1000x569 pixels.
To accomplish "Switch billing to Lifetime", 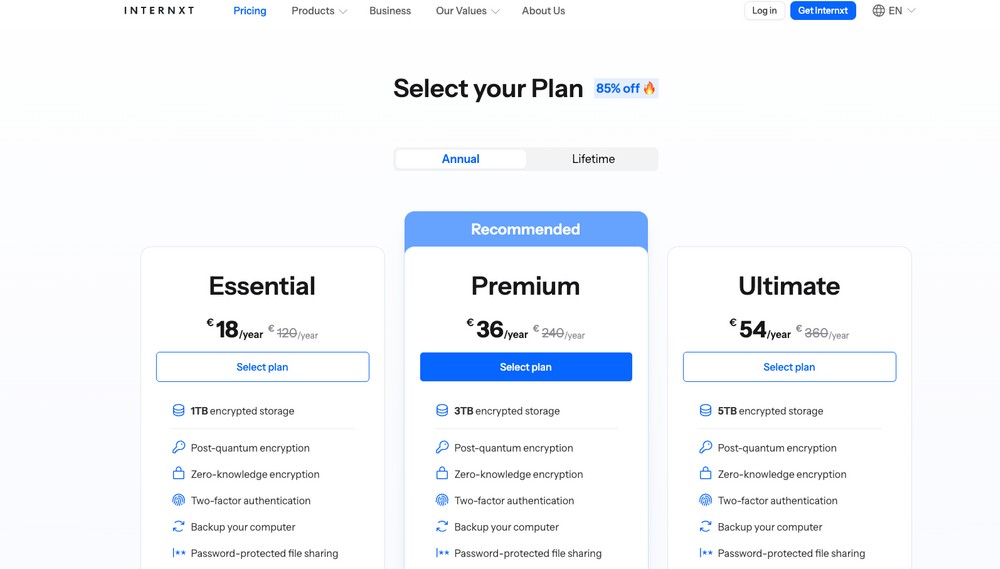I will tap(593, 159).
